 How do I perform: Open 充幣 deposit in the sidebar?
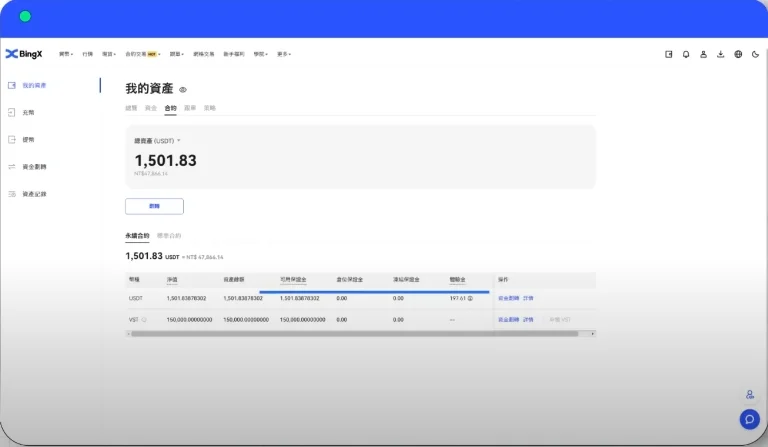[x=28, y=113]
